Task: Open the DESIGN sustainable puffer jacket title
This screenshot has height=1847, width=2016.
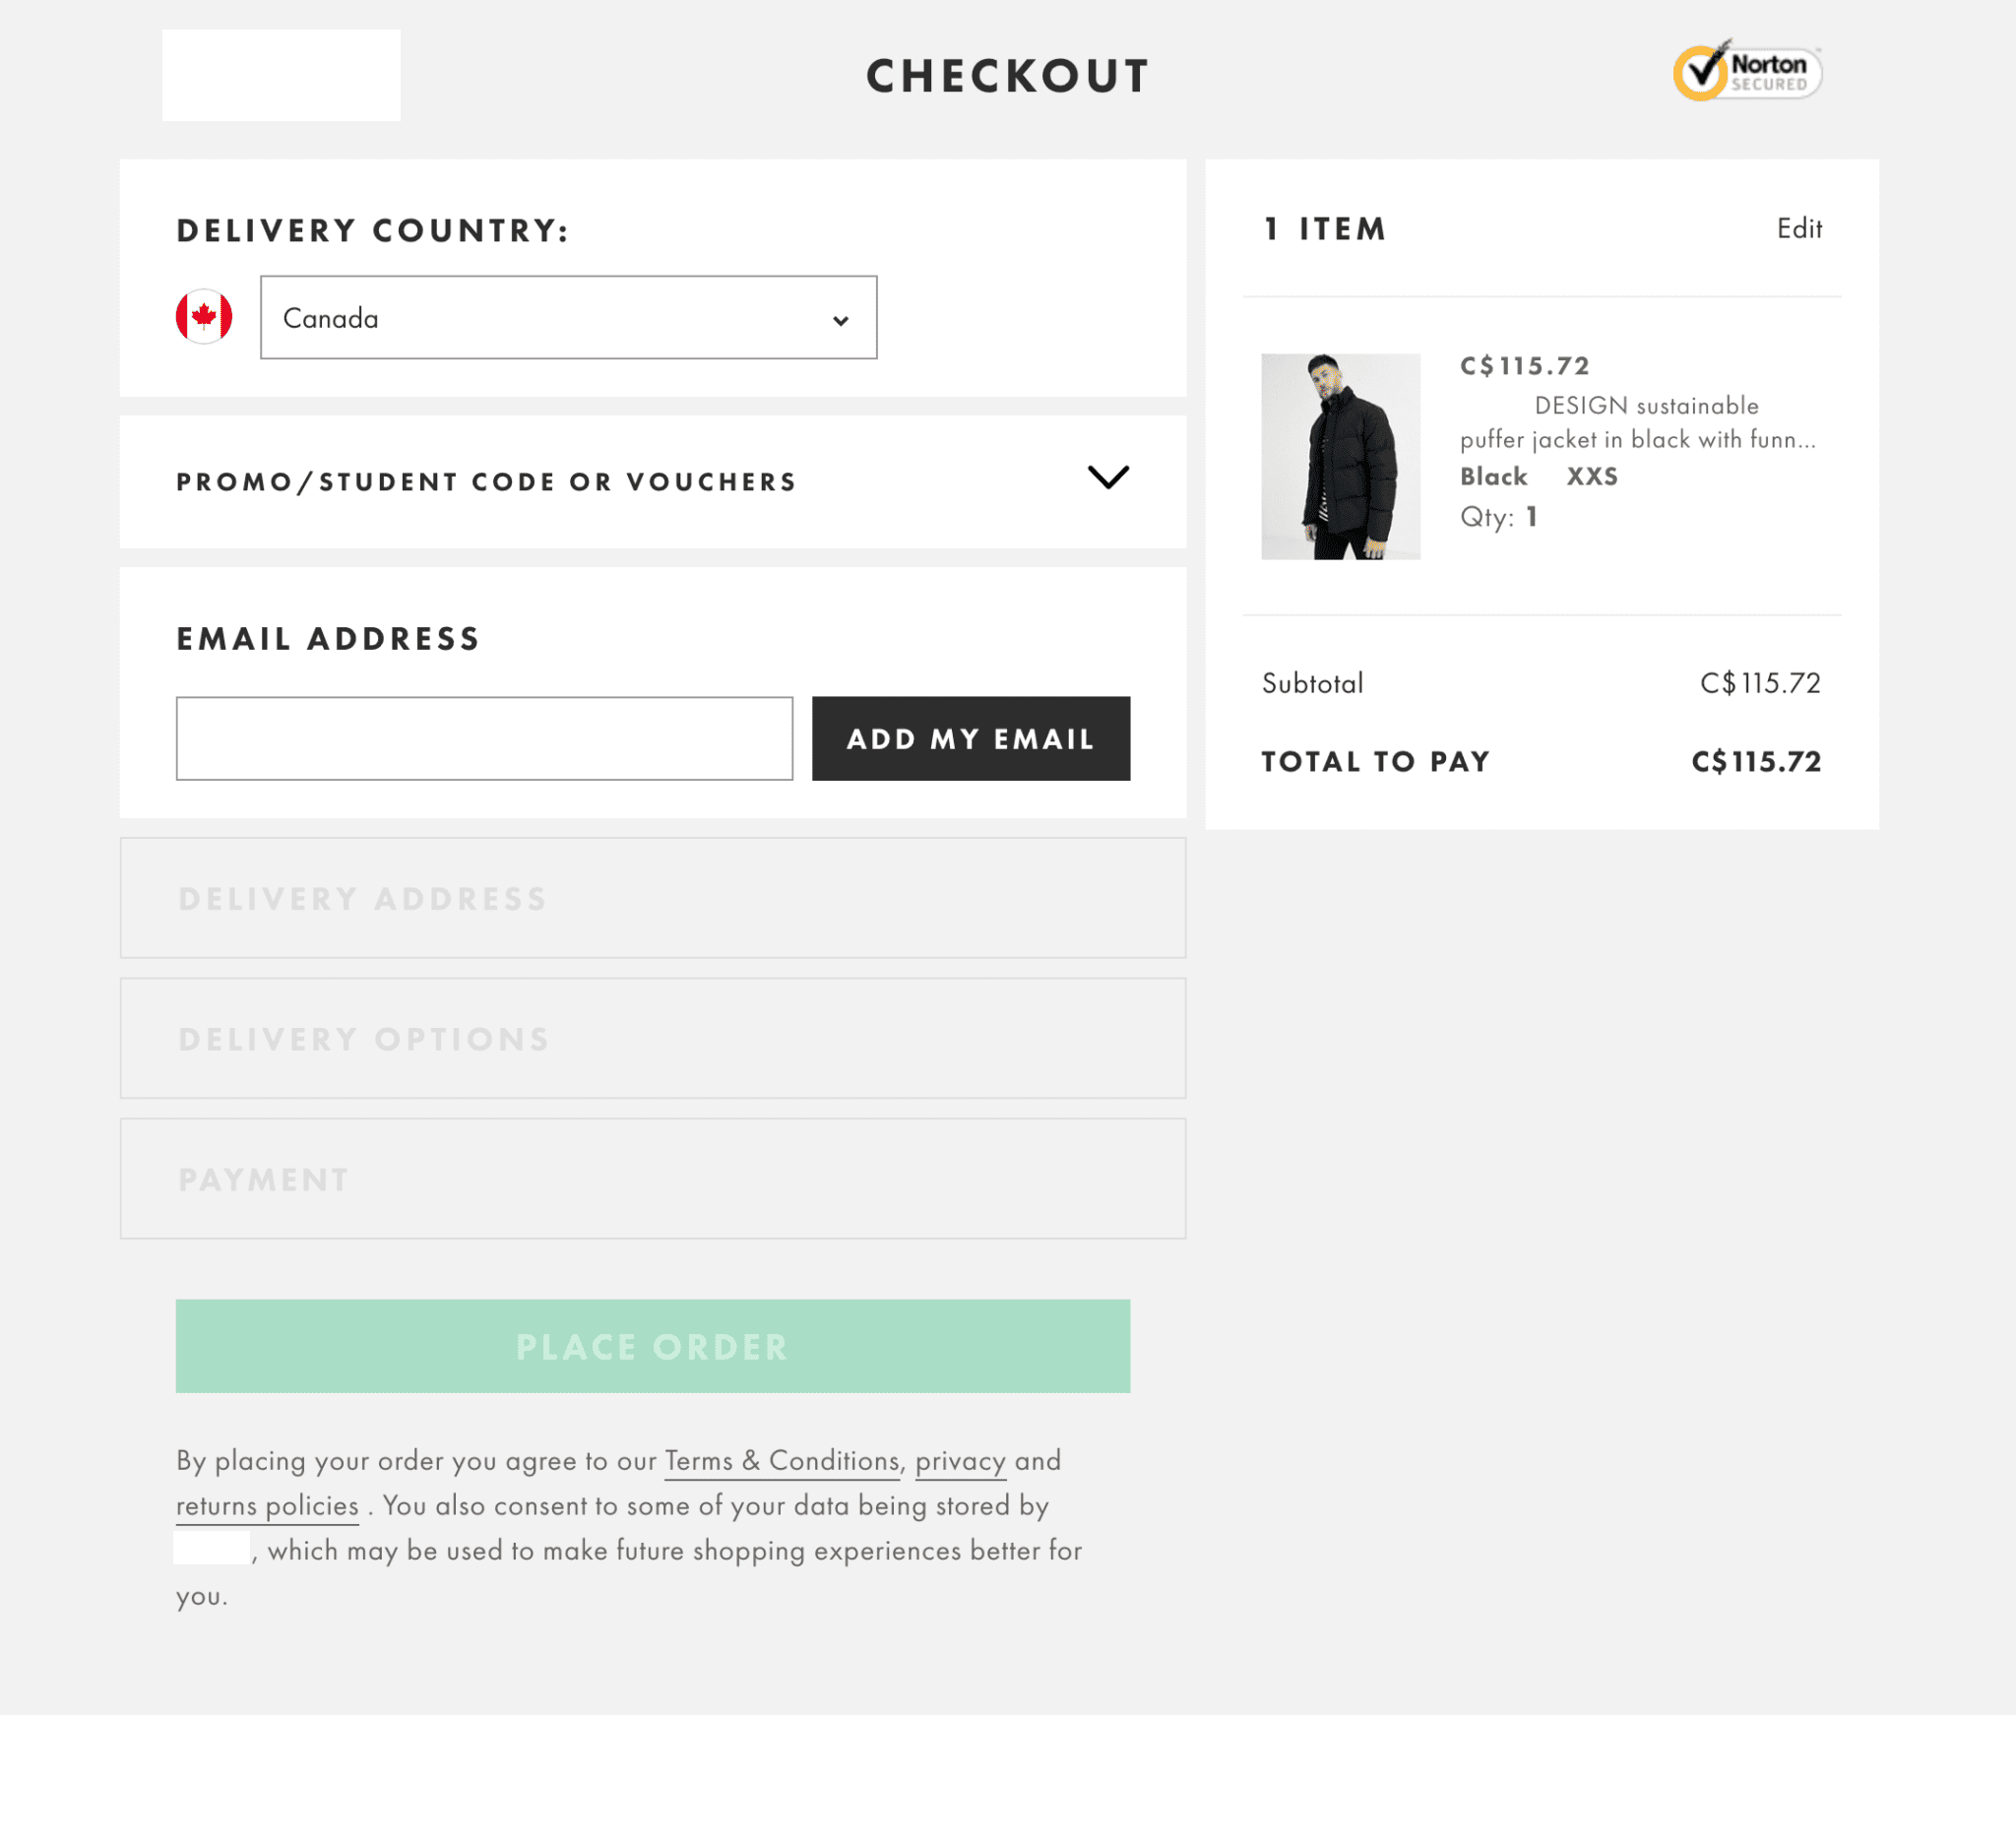Action: click(x=1637, y=422)
